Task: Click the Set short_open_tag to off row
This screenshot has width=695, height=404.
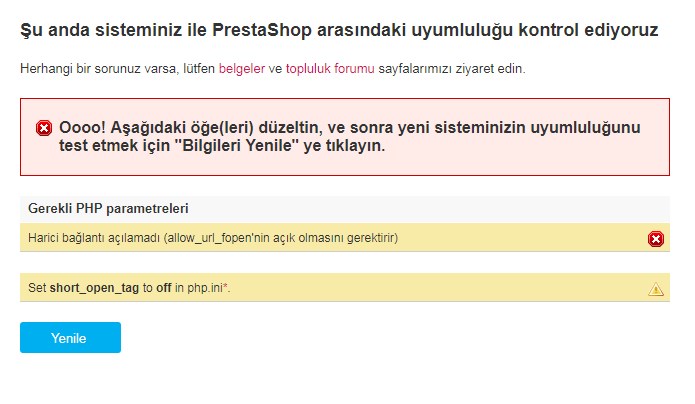Action: 345,288
